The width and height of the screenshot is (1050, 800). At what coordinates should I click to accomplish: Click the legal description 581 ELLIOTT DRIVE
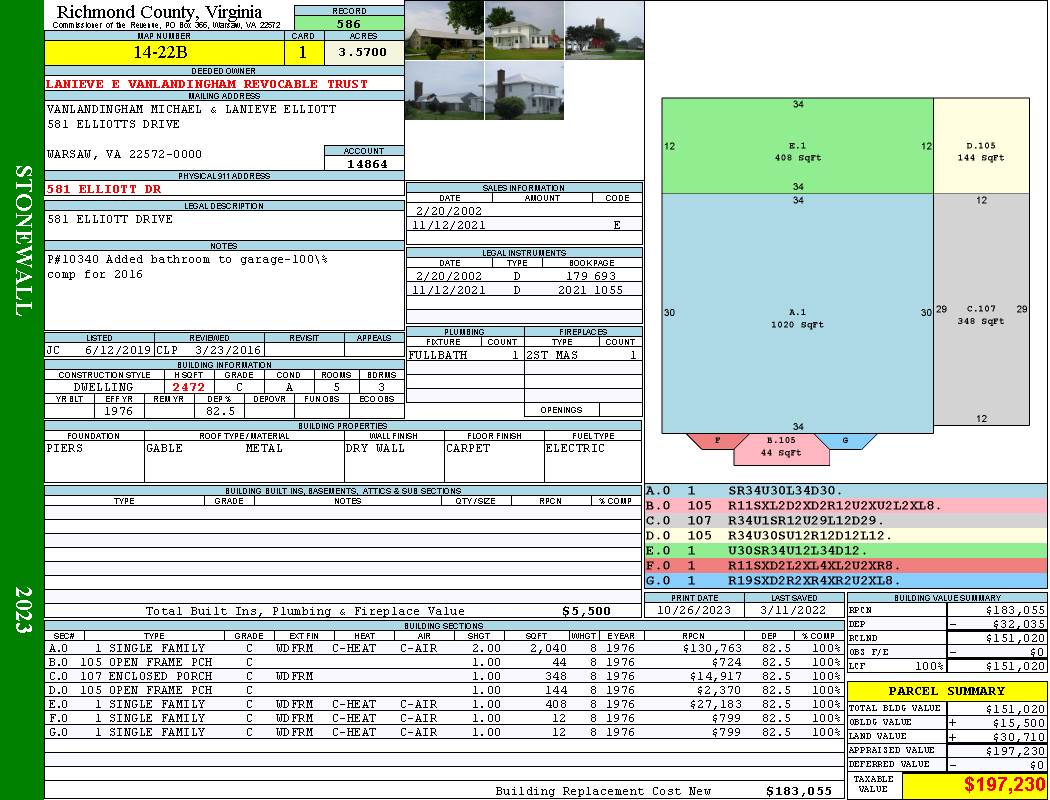(x=110, y=219)
